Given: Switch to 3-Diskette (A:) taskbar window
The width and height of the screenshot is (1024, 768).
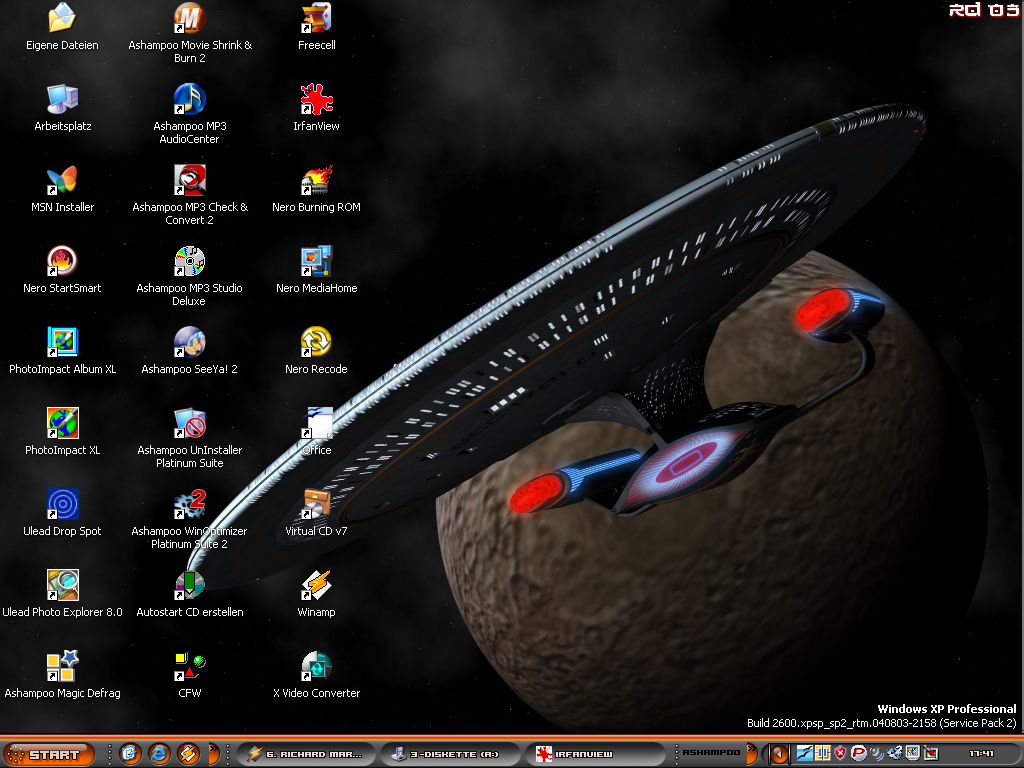Looking at the screenshot, I should click(x=449, y=754).
